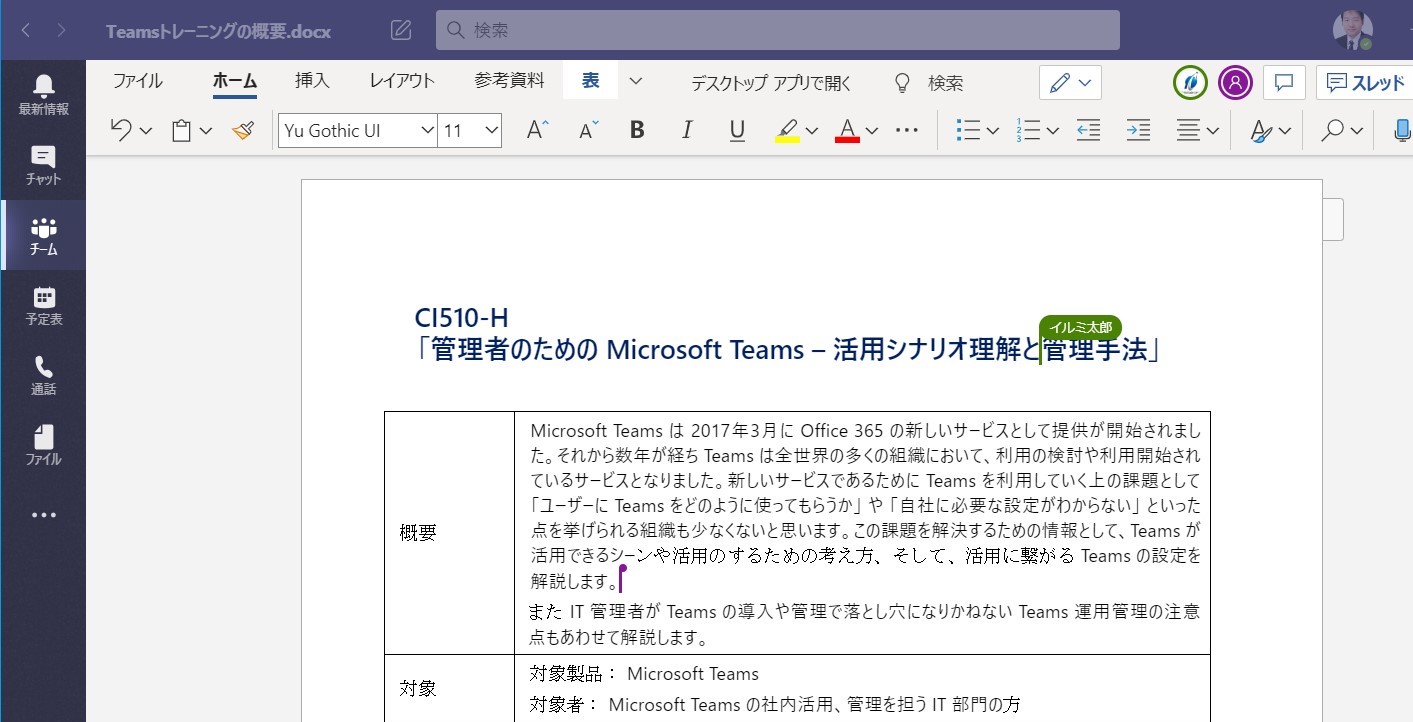This screenshot has height=722, width=1413.
Task: Open the editing mode pencil dropdown
Action: pos(1071,83)
